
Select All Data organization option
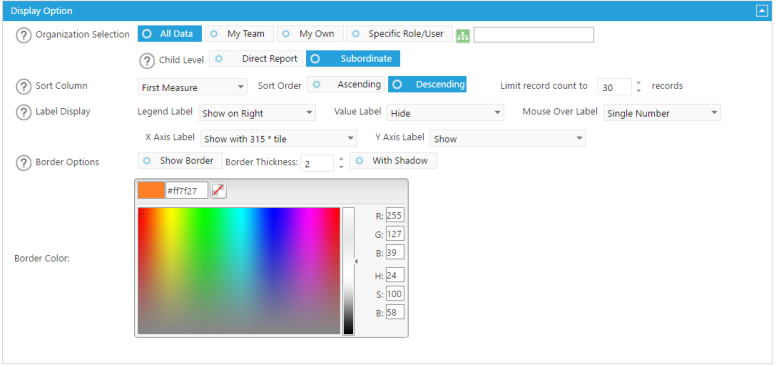[x=170, y=34]
